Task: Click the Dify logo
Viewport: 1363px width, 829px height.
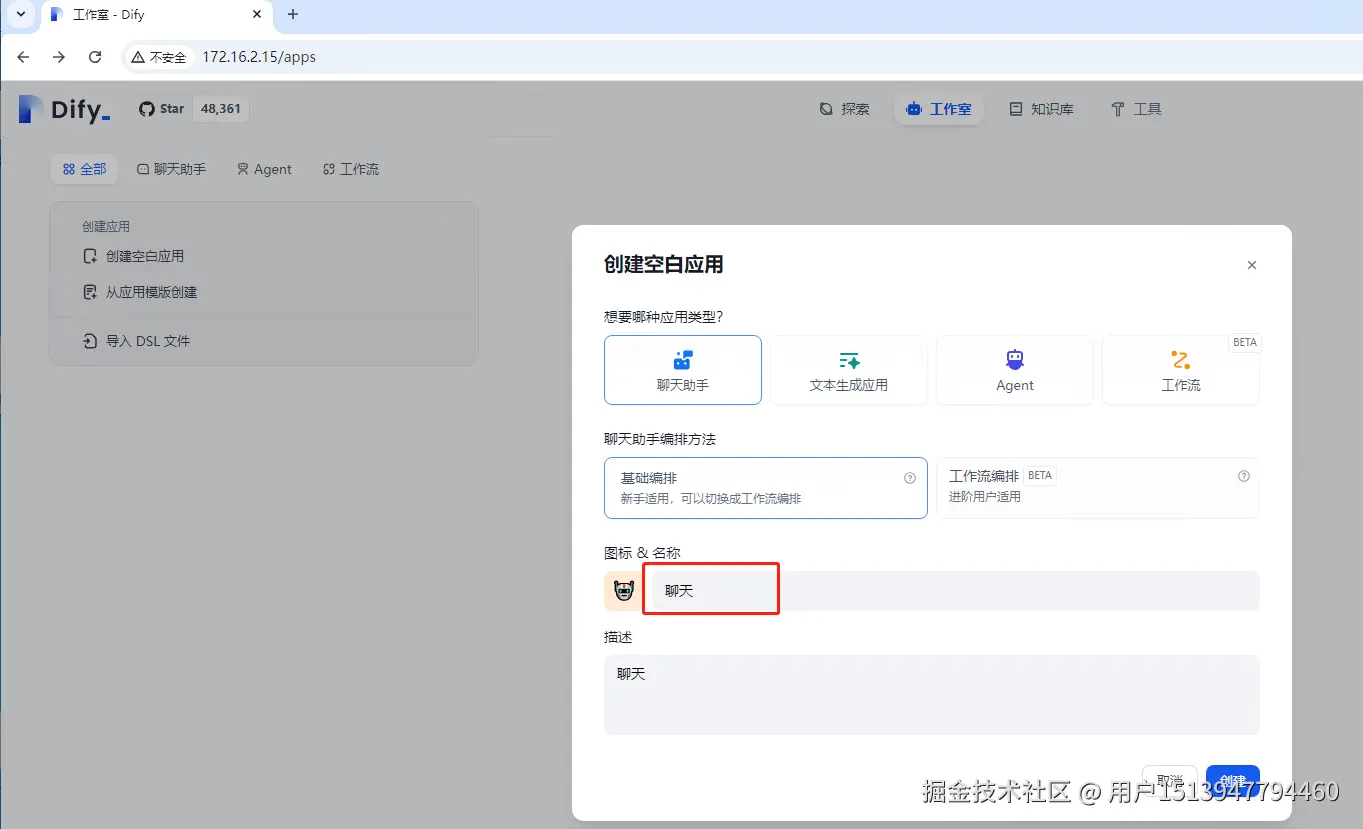Action: point(64,109)
